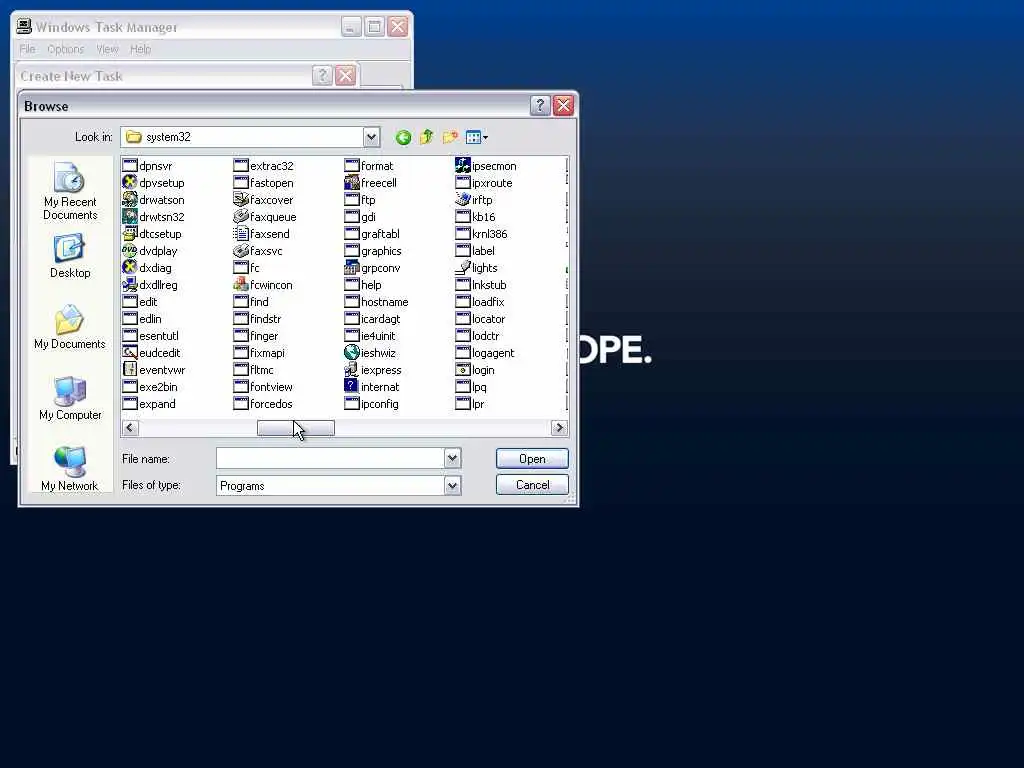Select the dpvsetup file icon
The width and height of the screenshot is (1024, 768).
pyautogui.click(x=130, y=183)
